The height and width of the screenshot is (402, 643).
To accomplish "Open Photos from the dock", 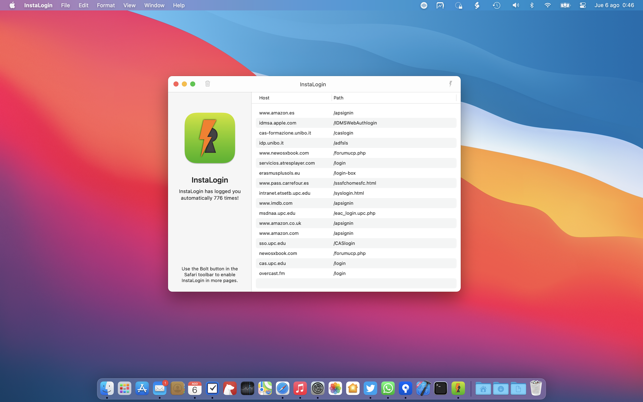I will pos(335,388).
